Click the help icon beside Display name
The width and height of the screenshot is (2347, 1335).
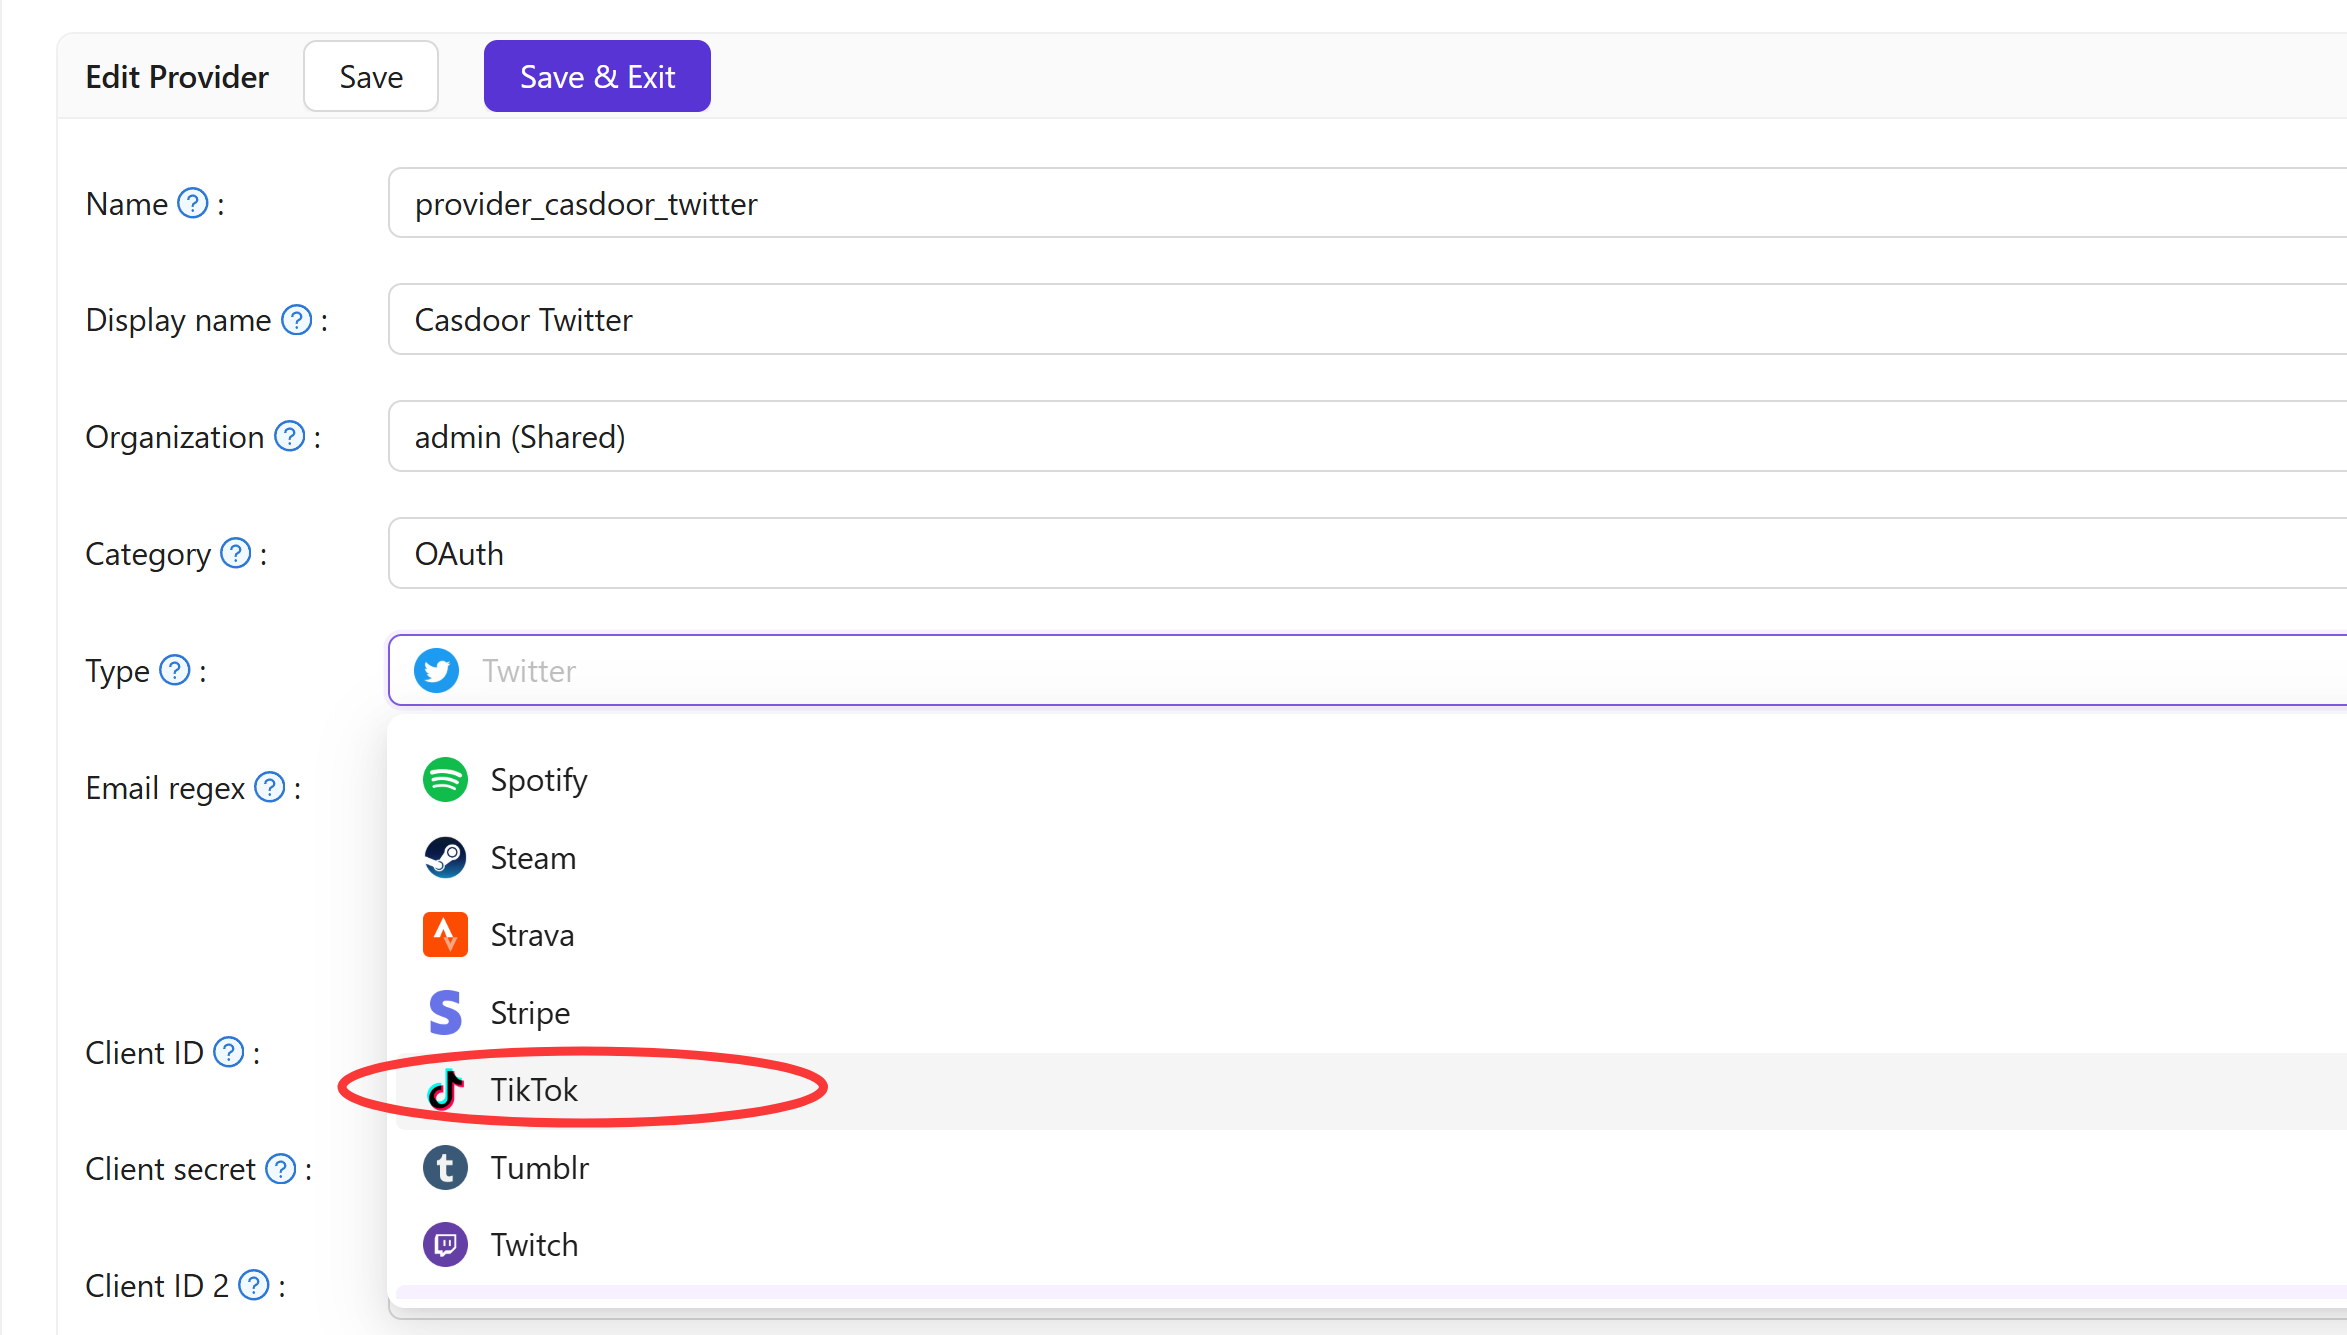[297, 320]
